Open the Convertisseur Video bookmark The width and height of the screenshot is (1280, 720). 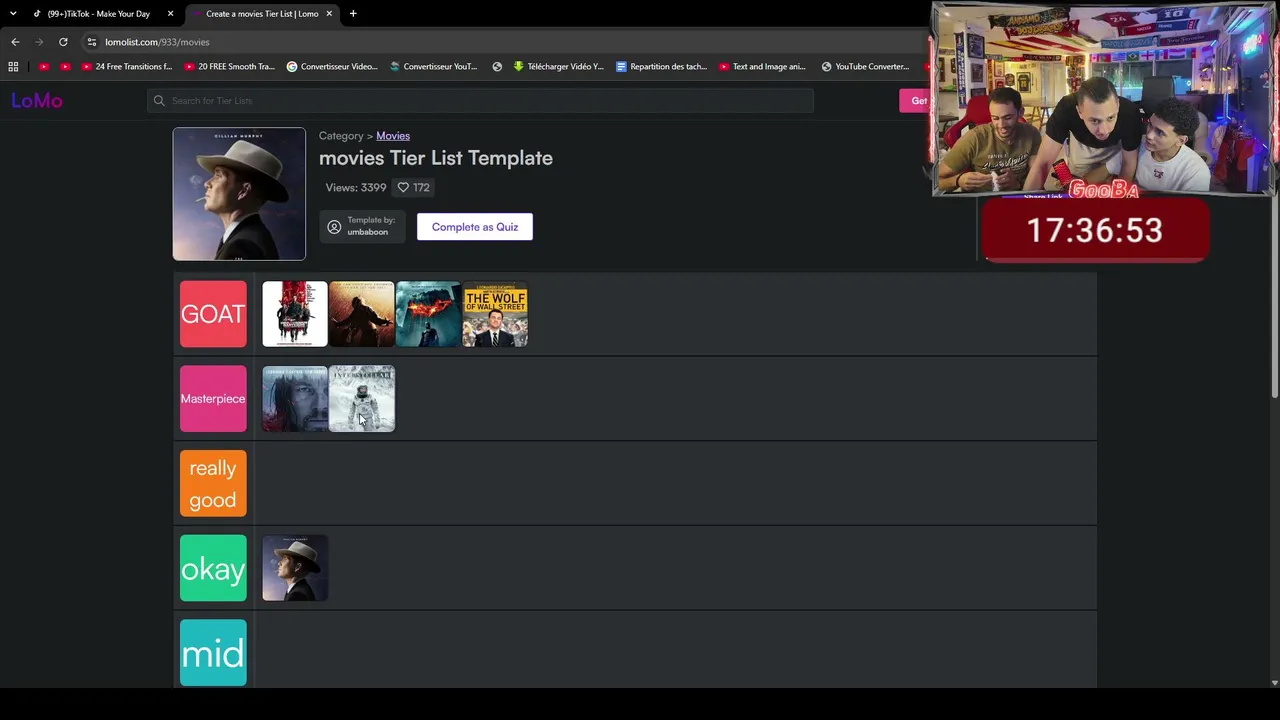point(332,67)
